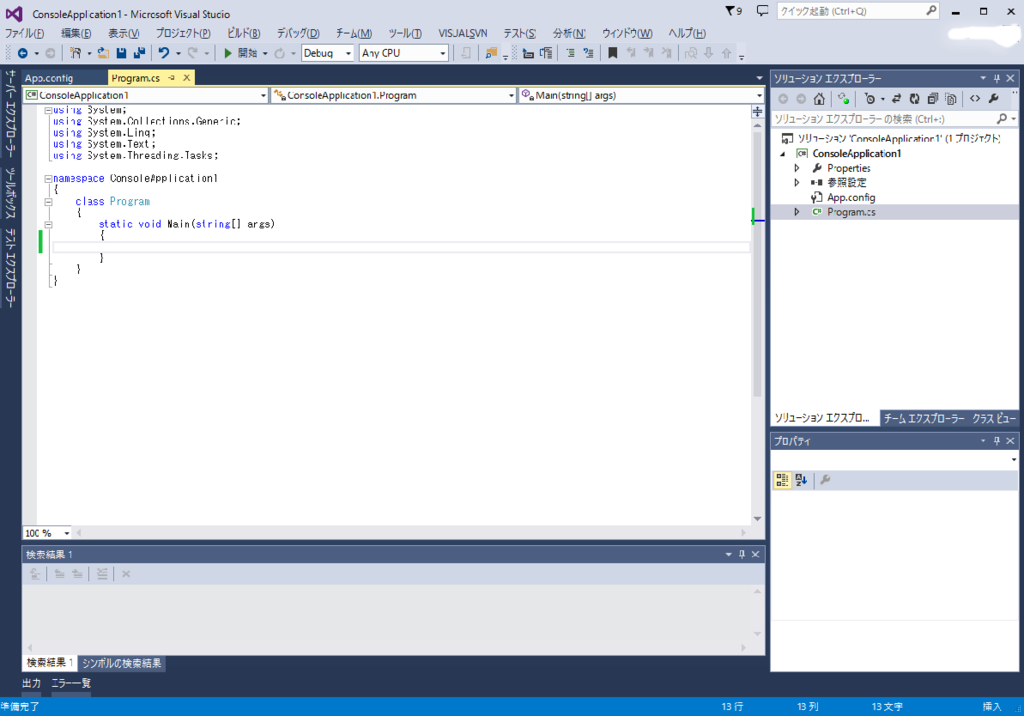Image resolution: width=1024 pixels, height=716 pixels.
Task: Switch to クラス ビュー tab
Action: tap(994, 418)
